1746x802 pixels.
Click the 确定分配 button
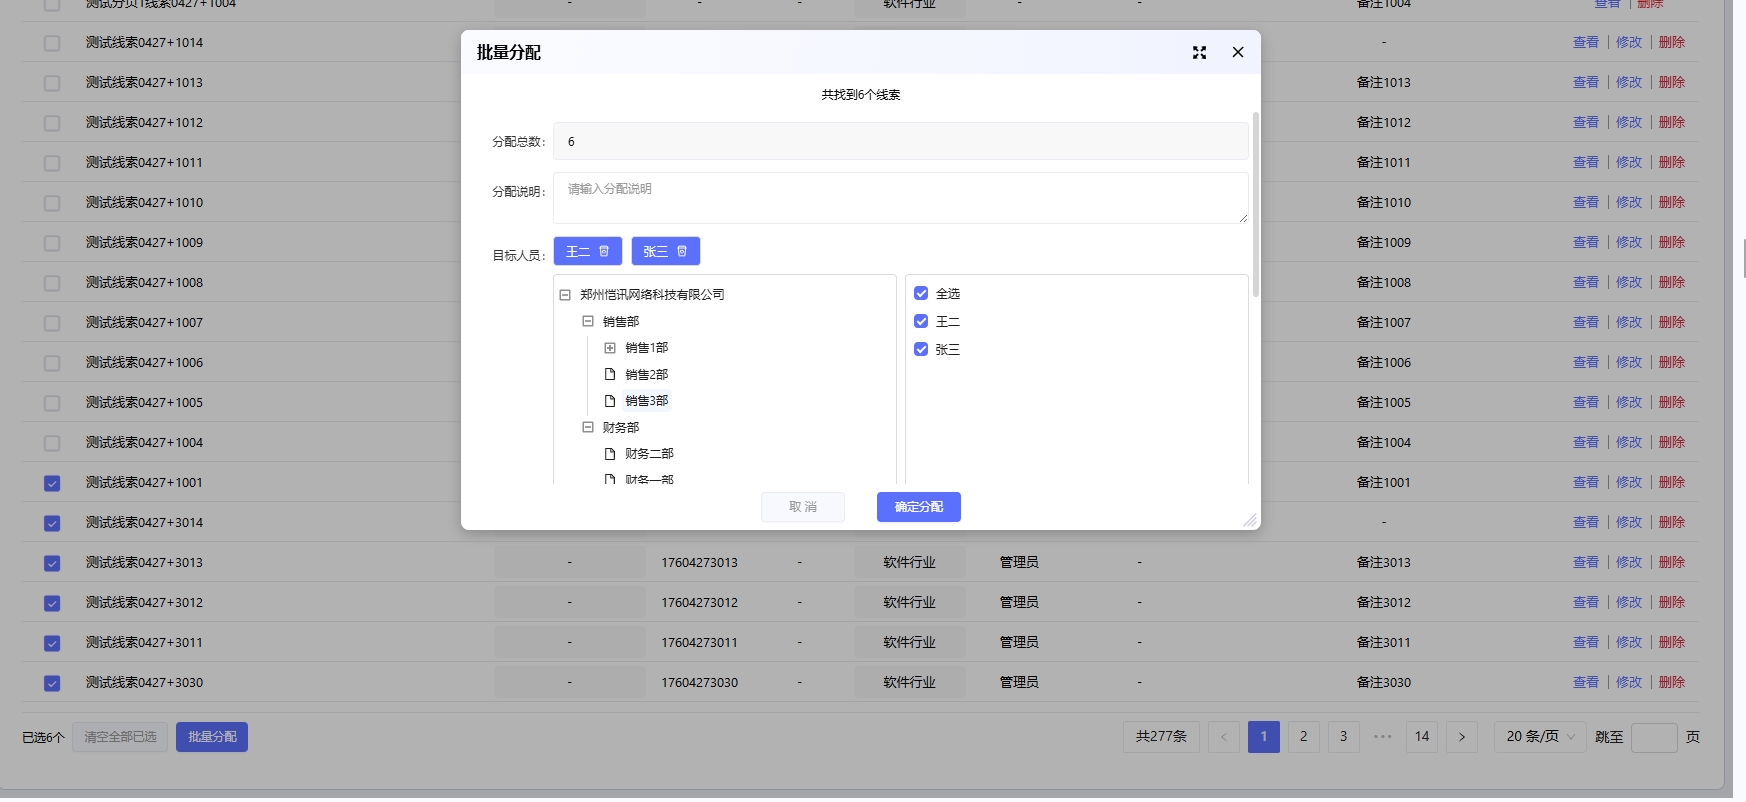pos(918,507)
